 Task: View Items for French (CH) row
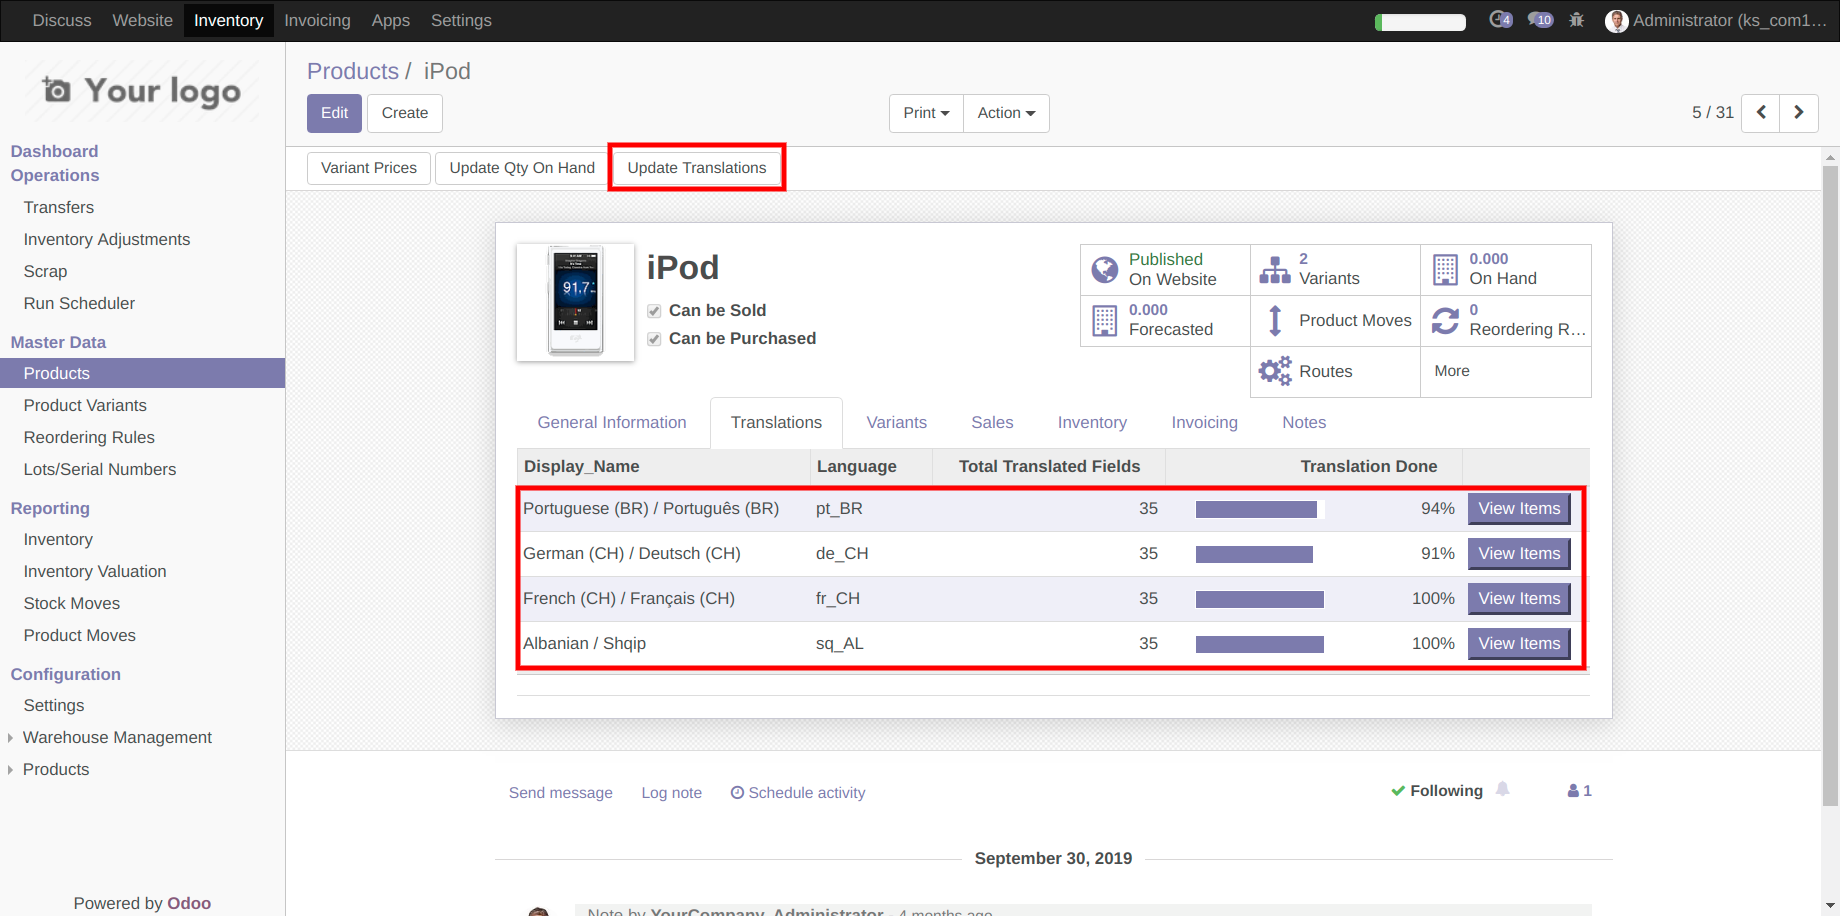(1519, 599)
